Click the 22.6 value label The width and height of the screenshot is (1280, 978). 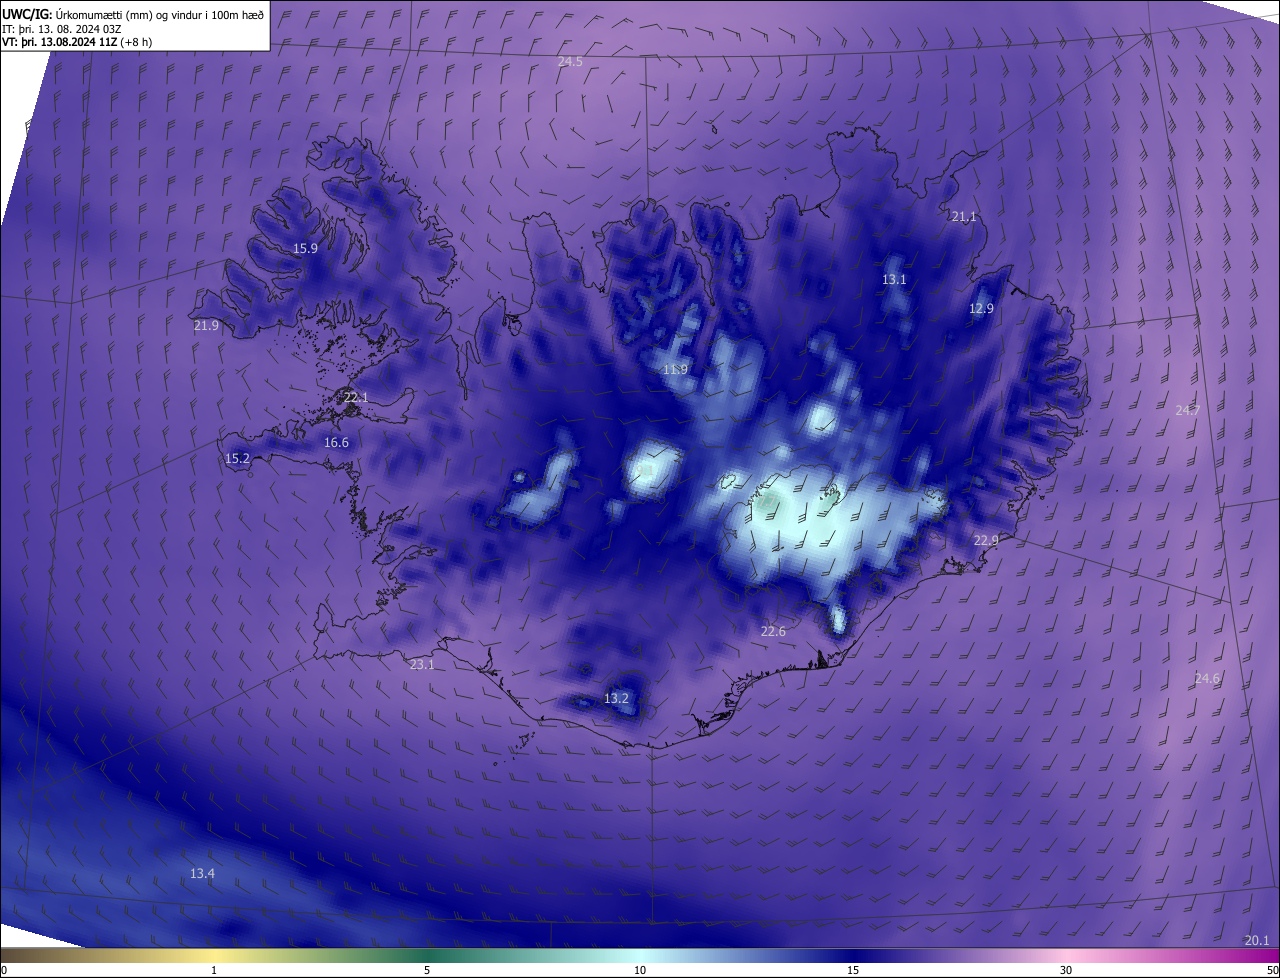pos(773,631)
